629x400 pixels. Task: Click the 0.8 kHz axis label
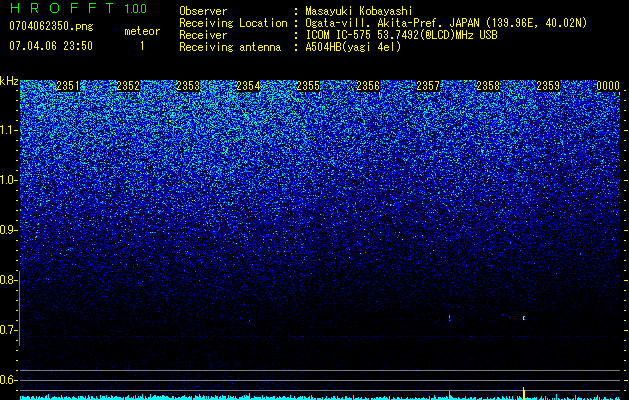pos(9,280)
